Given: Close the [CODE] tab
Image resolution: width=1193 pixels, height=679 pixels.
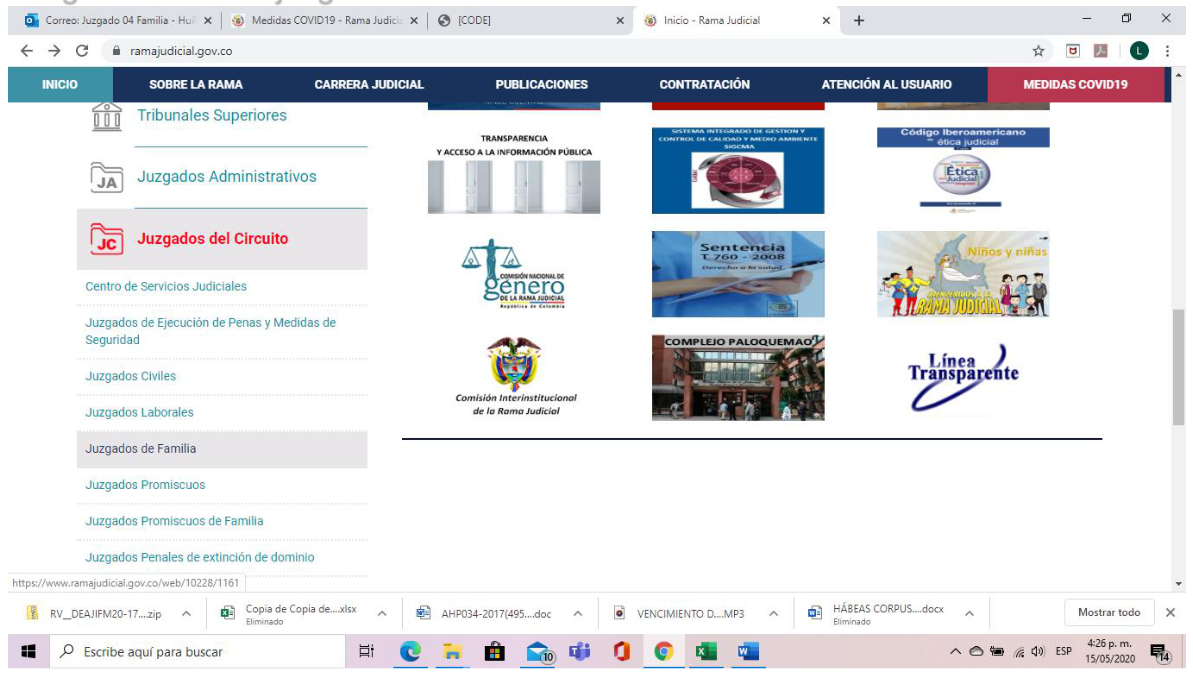Looking at the screenshot, I should [620, 21].
